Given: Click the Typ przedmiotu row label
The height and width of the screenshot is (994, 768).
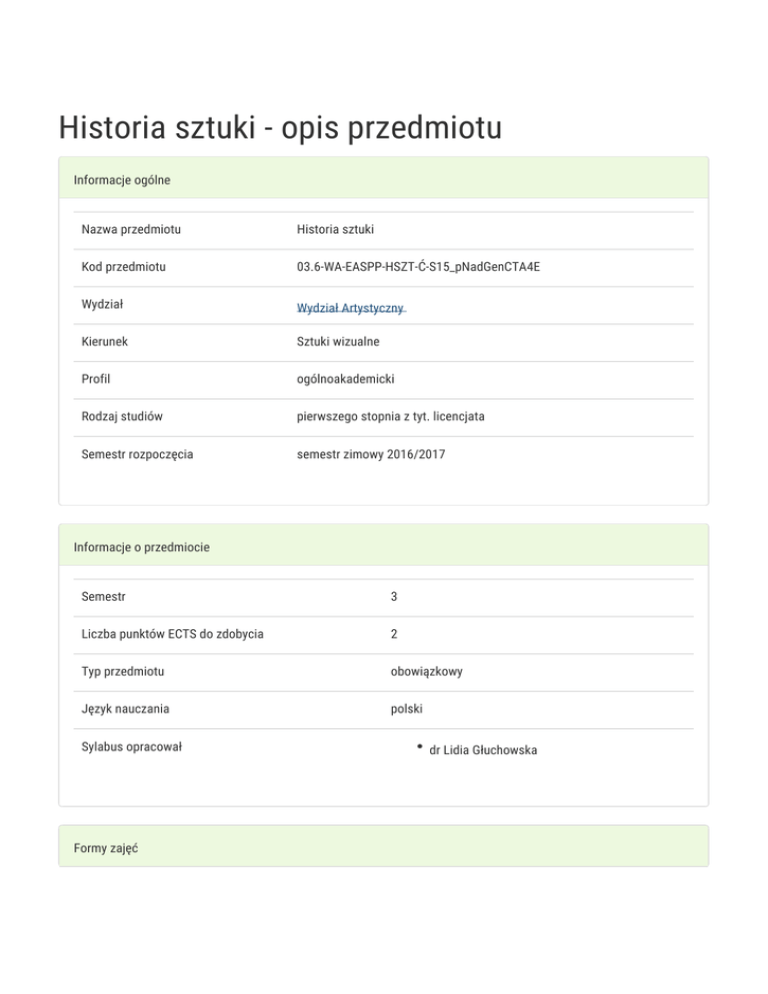Looking at the screenshot, I should [123, 672].
